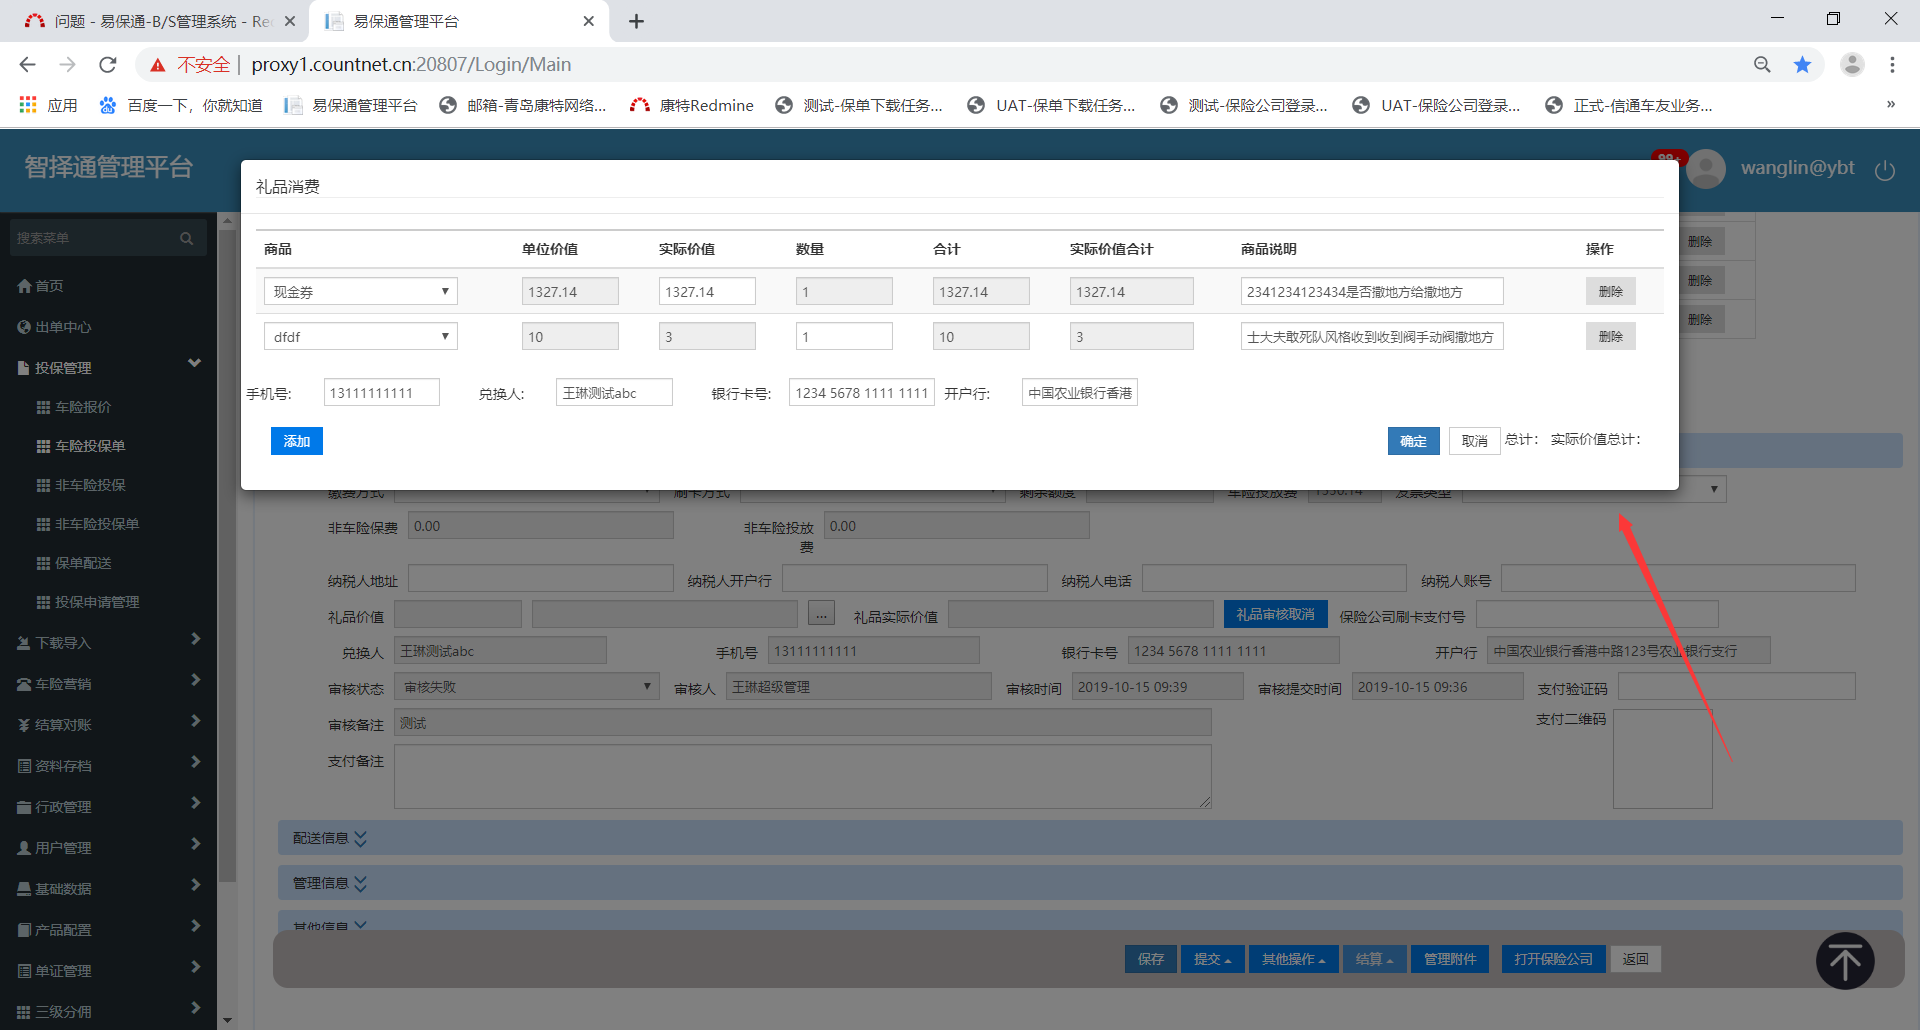Expand the 配送信息 section
Screen dimensions: 1920x1030
coord(330,838)
